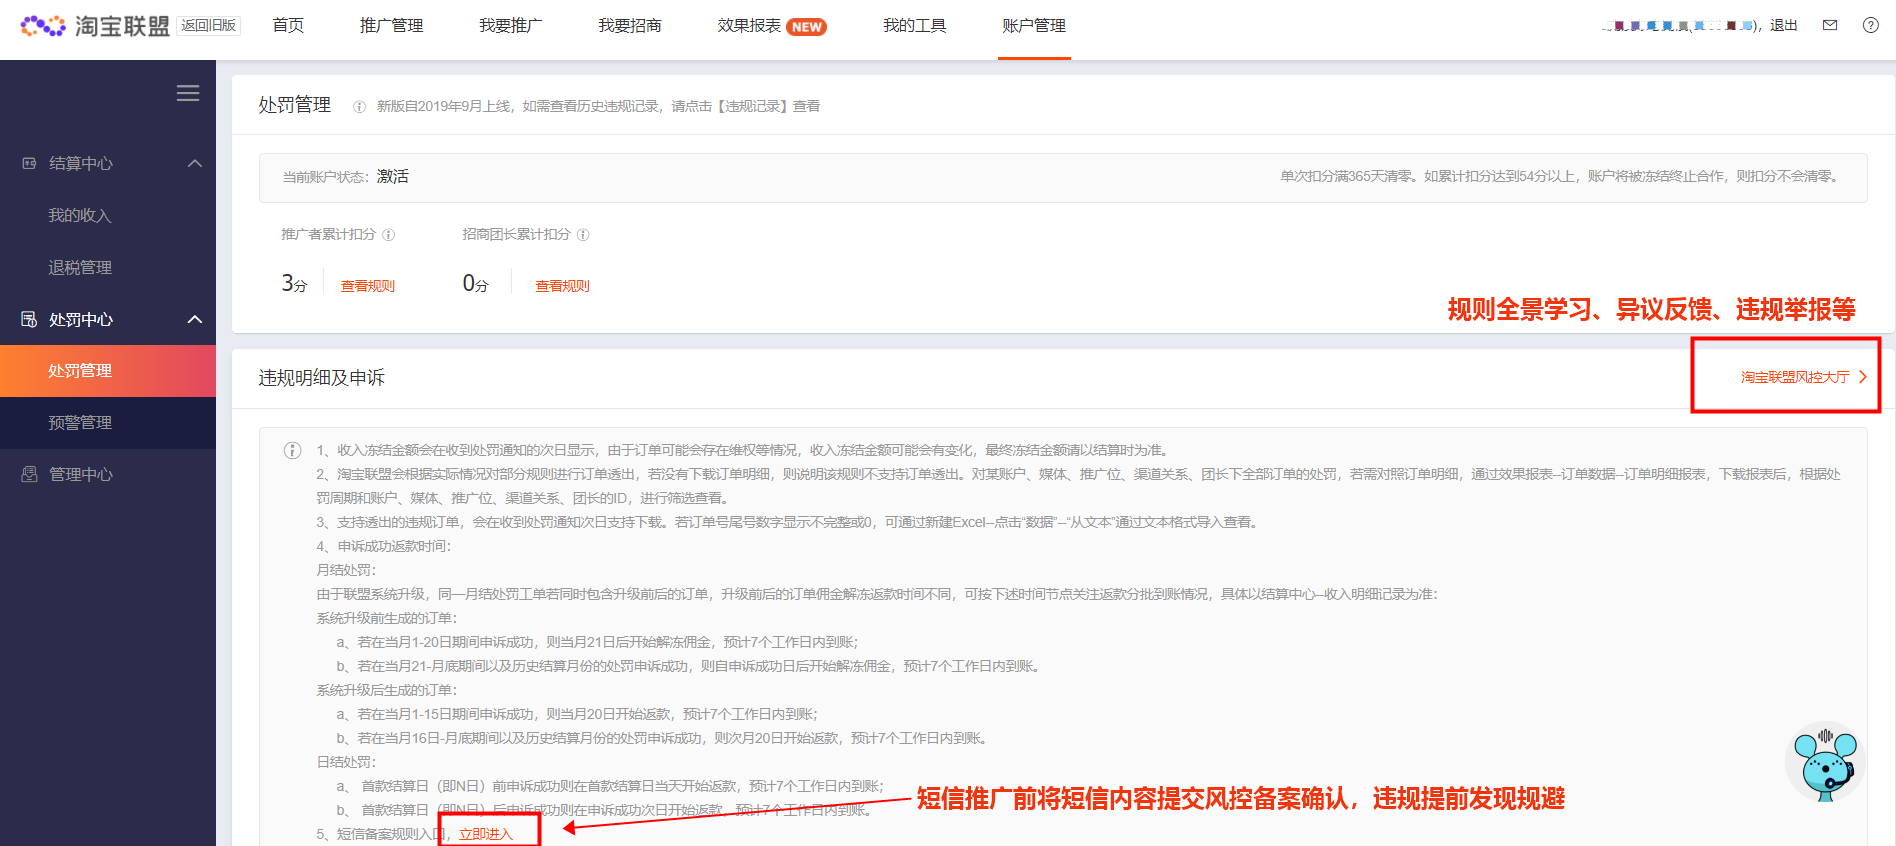Click the NEW badge on 效果报表

click(807, 27)
